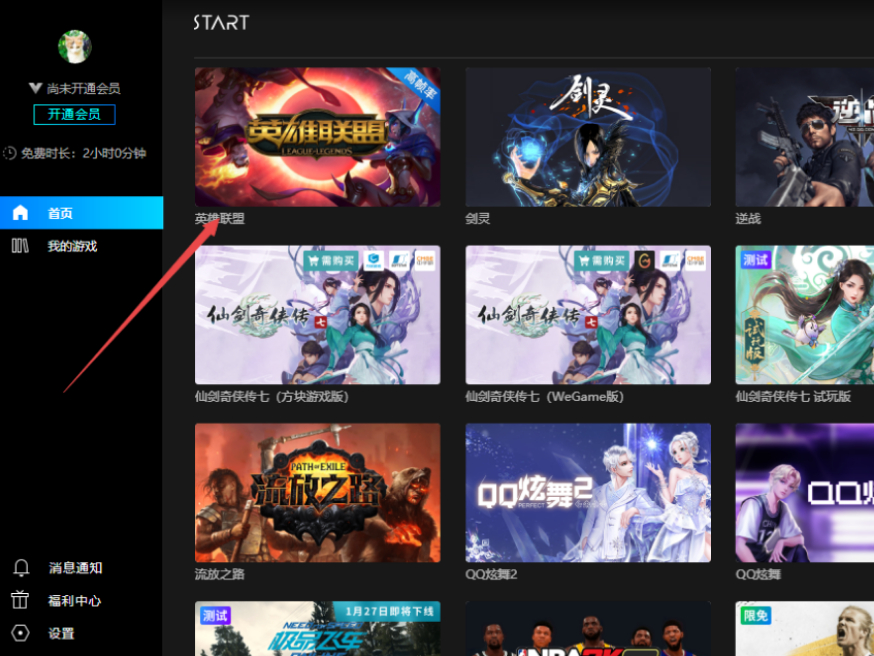The height and width of the screenshot is (656, 874).
Task: Click the 流放之路 title text below cover
Action: pos(220,574)
